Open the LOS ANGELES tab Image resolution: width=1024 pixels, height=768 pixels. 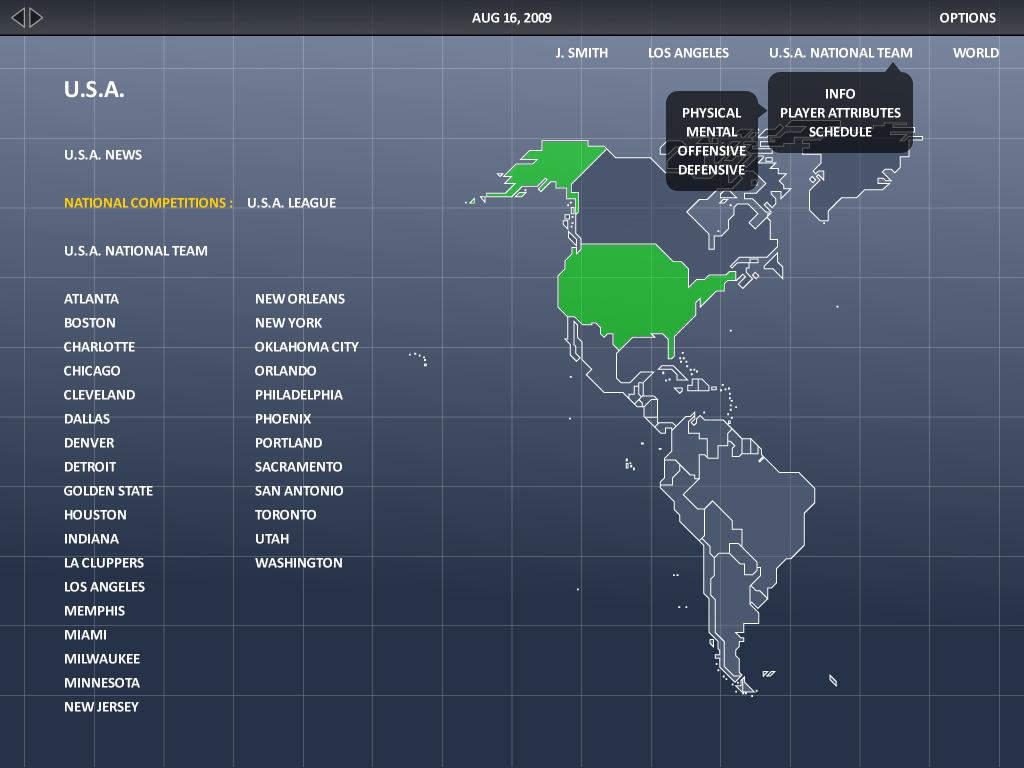(688, 52)
